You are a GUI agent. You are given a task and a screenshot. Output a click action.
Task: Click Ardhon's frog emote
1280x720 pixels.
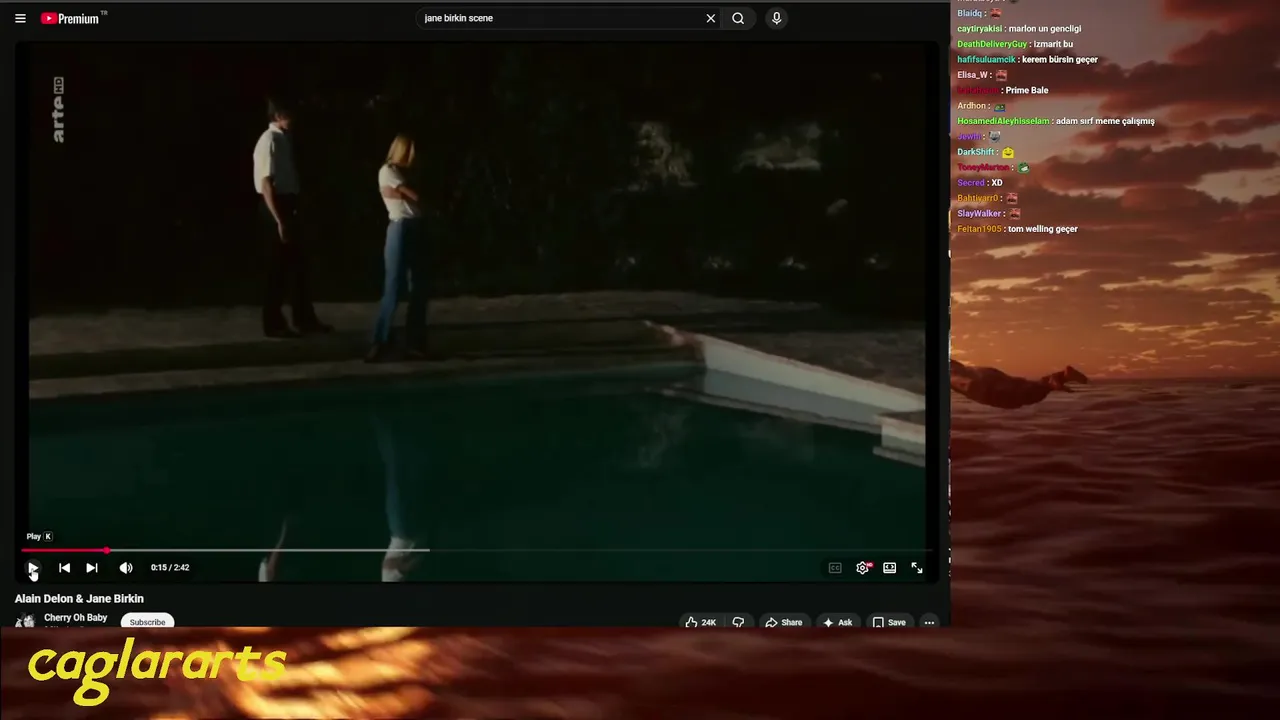coord(999,106)
